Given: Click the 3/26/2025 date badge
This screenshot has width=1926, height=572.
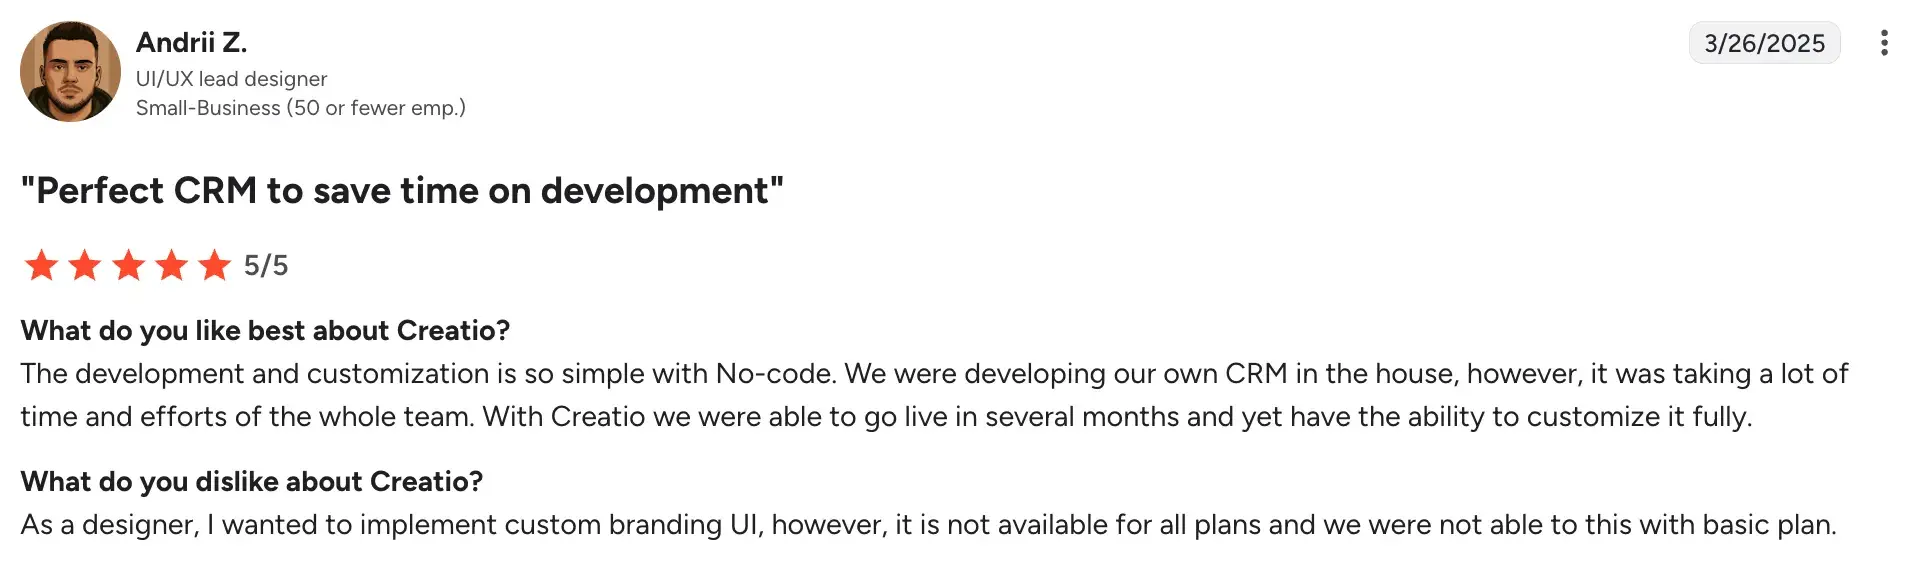Looking at the screenshot, I should [1764, 43].
